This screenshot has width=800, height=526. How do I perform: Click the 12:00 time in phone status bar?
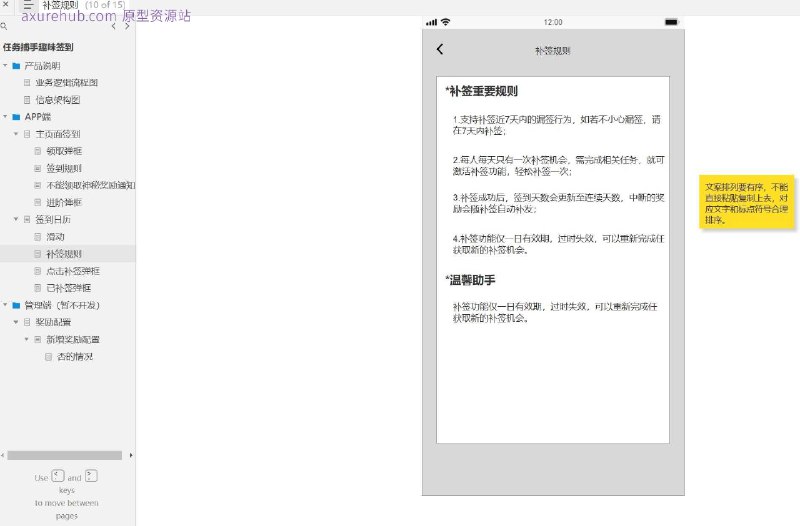pyautogui.click(x=553, y=22)
